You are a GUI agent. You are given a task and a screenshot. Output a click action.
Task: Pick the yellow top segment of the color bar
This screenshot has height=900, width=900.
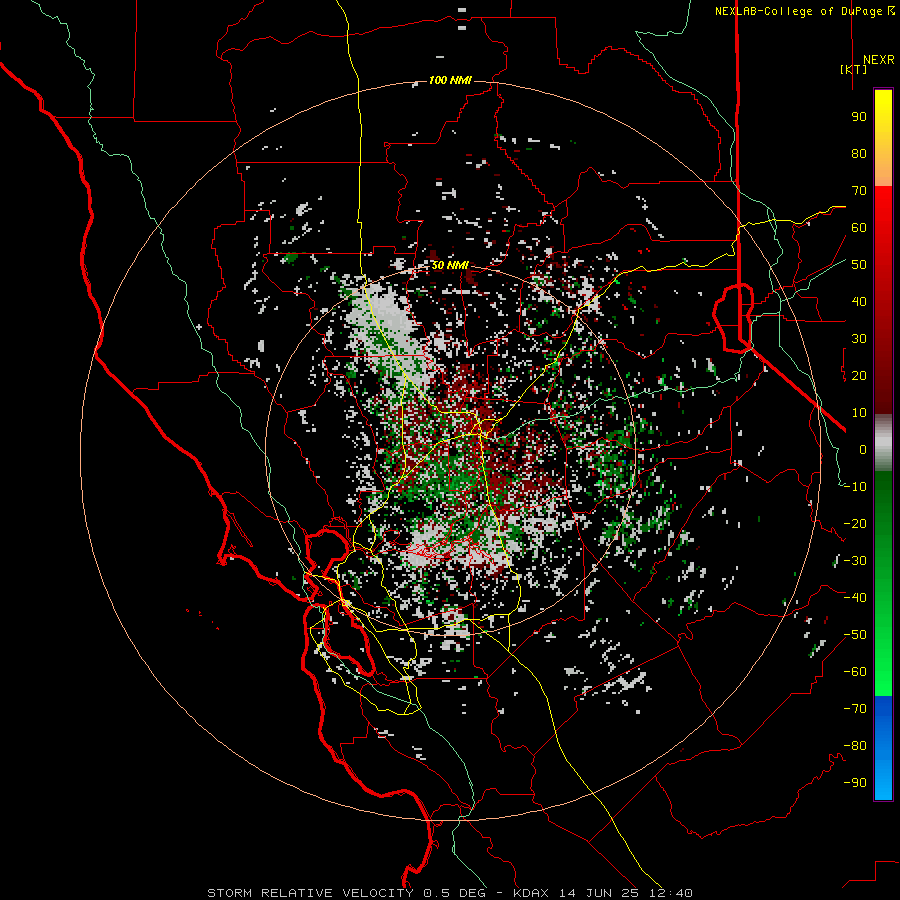tap(883, 138)
